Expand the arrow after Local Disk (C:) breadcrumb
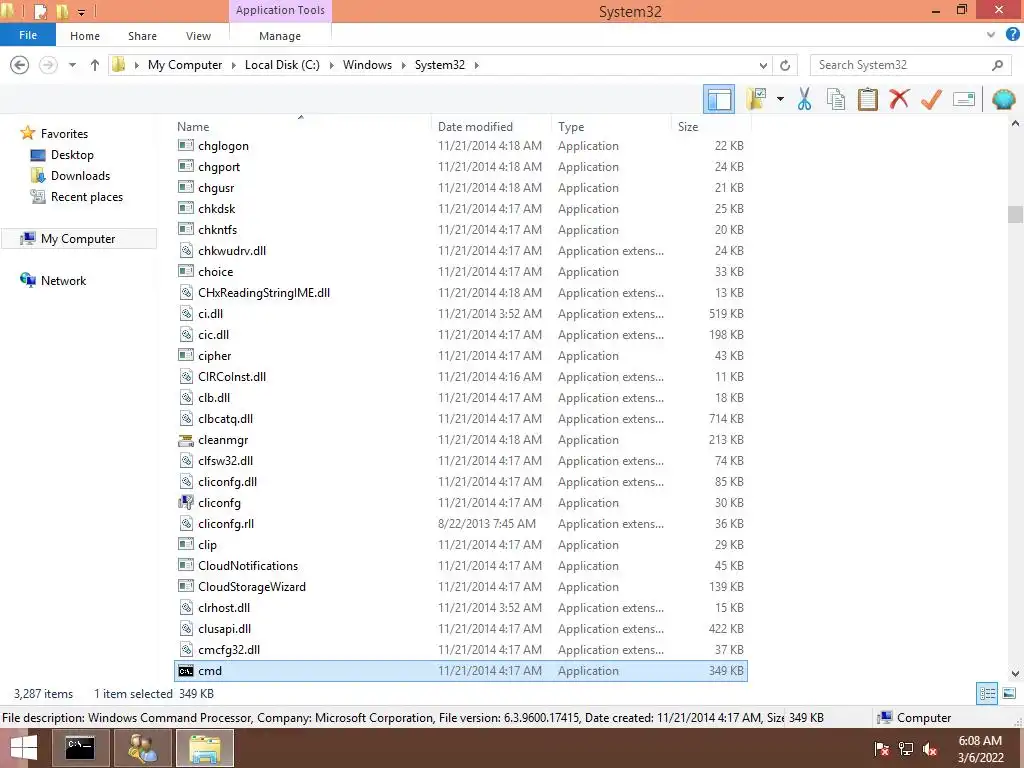The width and height of the screenshot is (1024, 768). coord(331,65)
